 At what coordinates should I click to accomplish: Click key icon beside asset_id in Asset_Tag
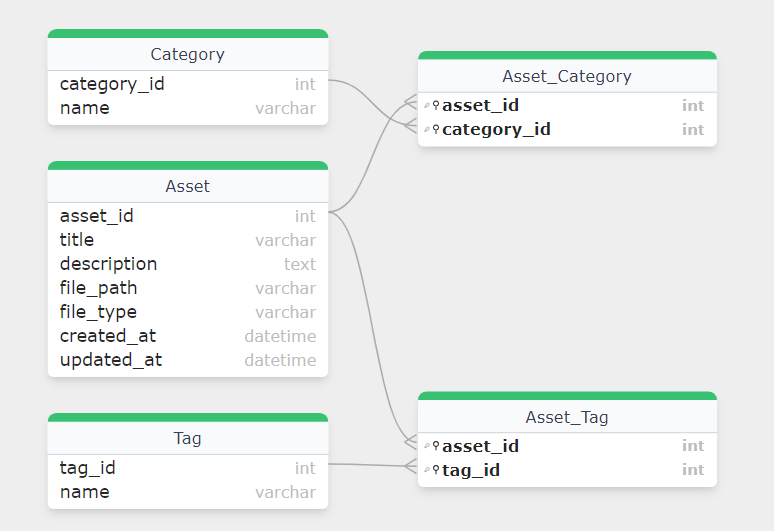tap(435, 446)
